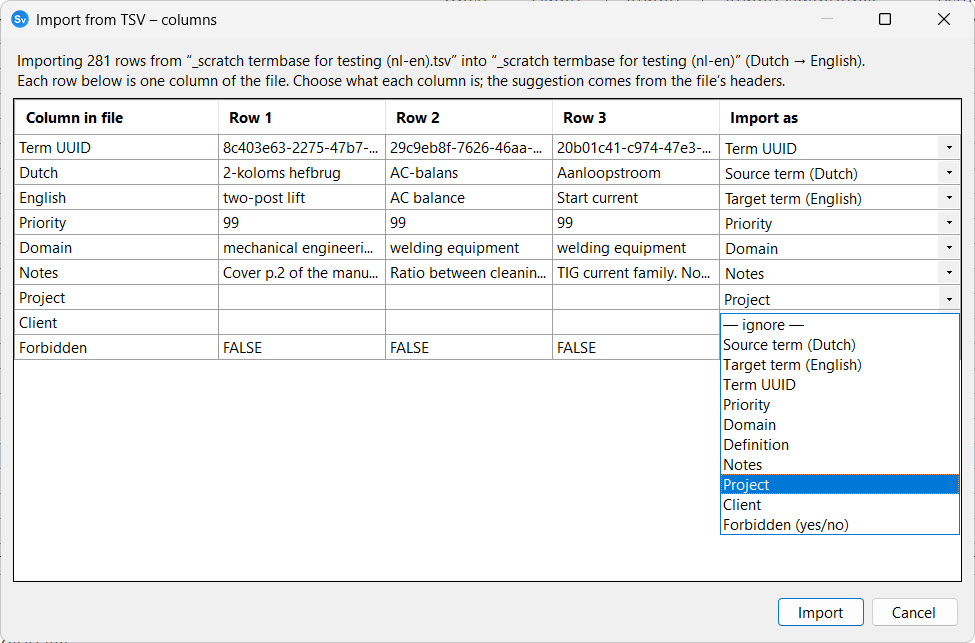Maximize the Import from TSV dialog
The height and width of the screenshot is (643, 975).
885,19
